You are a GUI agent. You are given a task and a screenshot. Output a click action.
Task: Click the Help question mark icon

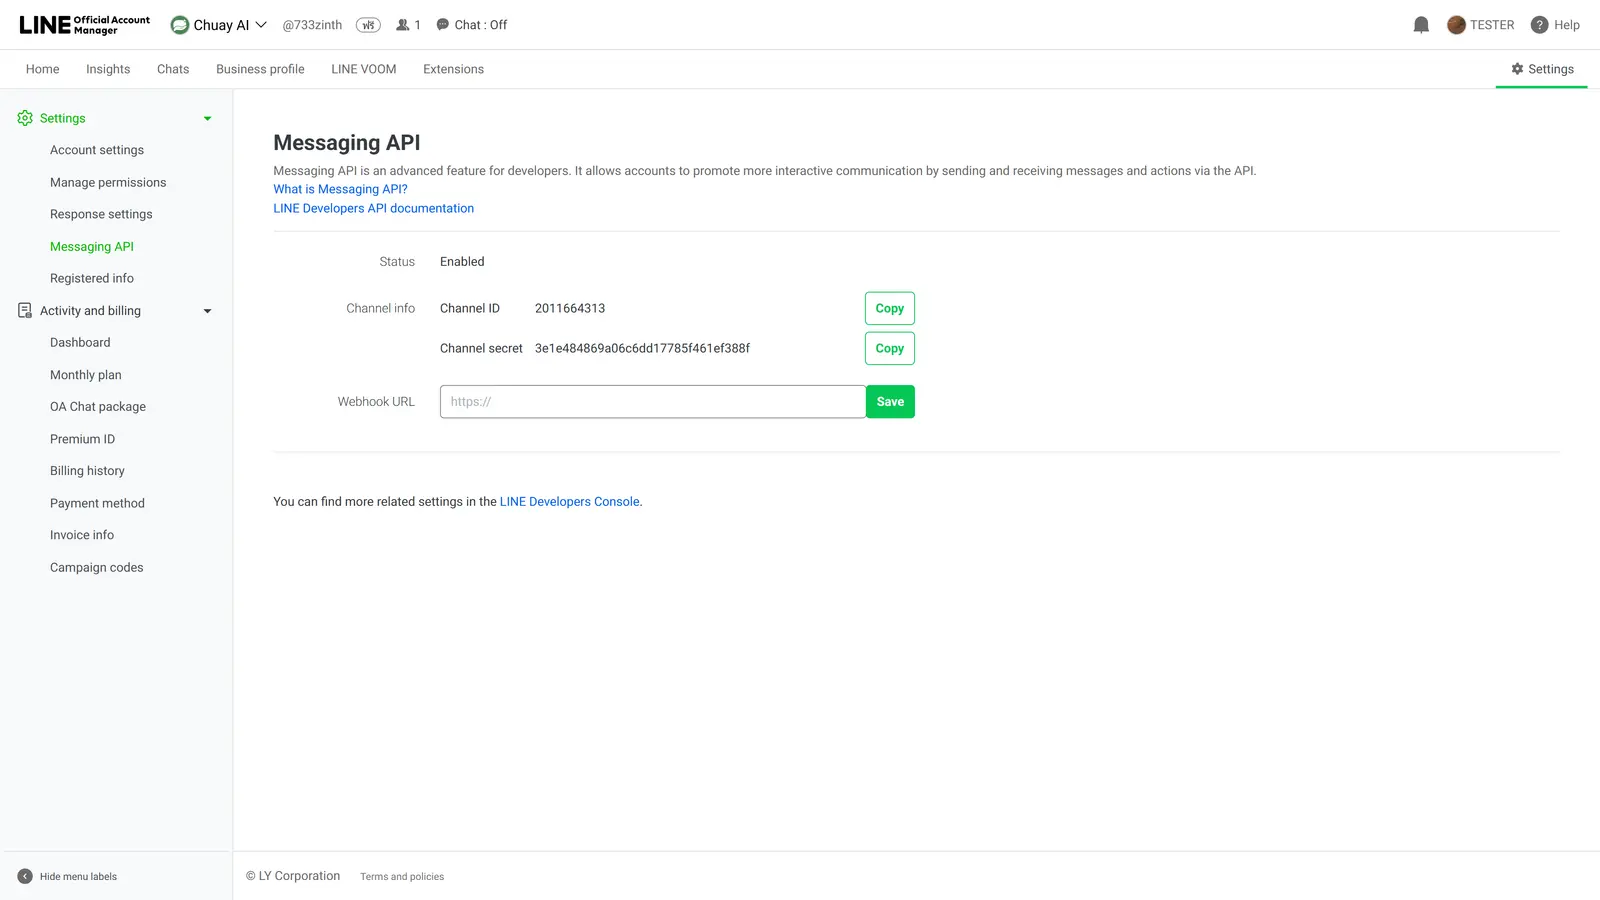[x=1539, y=25]
